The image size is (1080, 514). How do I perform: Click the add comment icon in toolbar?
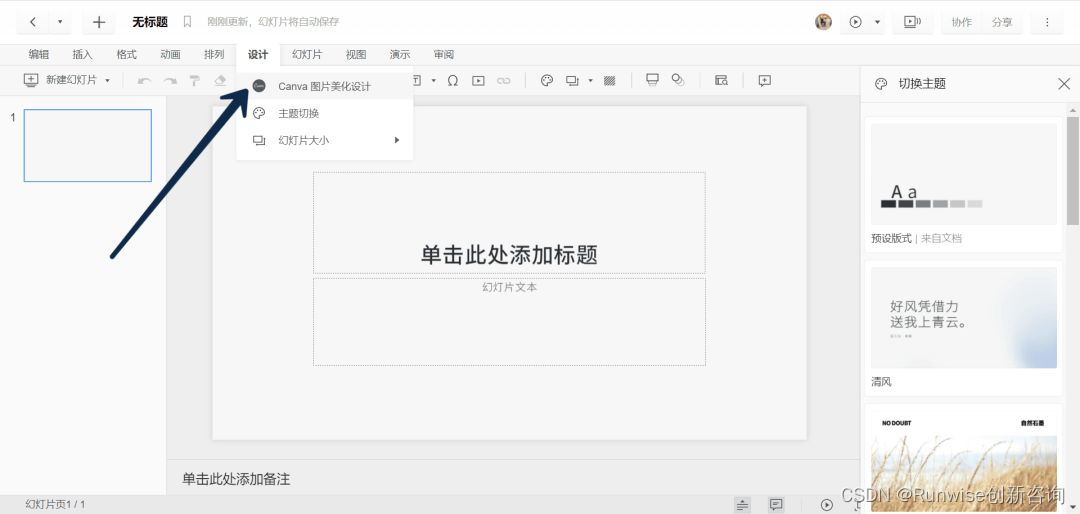765,81
